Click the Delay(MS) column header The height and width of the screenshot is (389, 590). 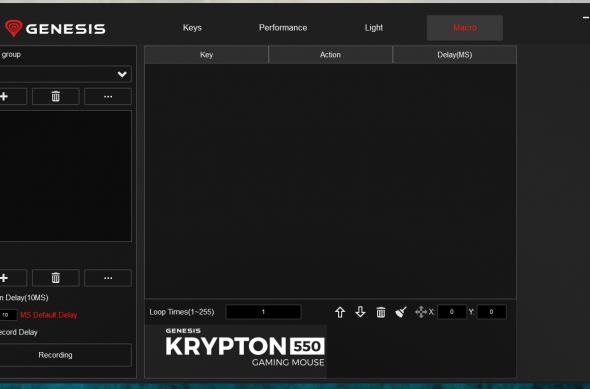(455, 55)
